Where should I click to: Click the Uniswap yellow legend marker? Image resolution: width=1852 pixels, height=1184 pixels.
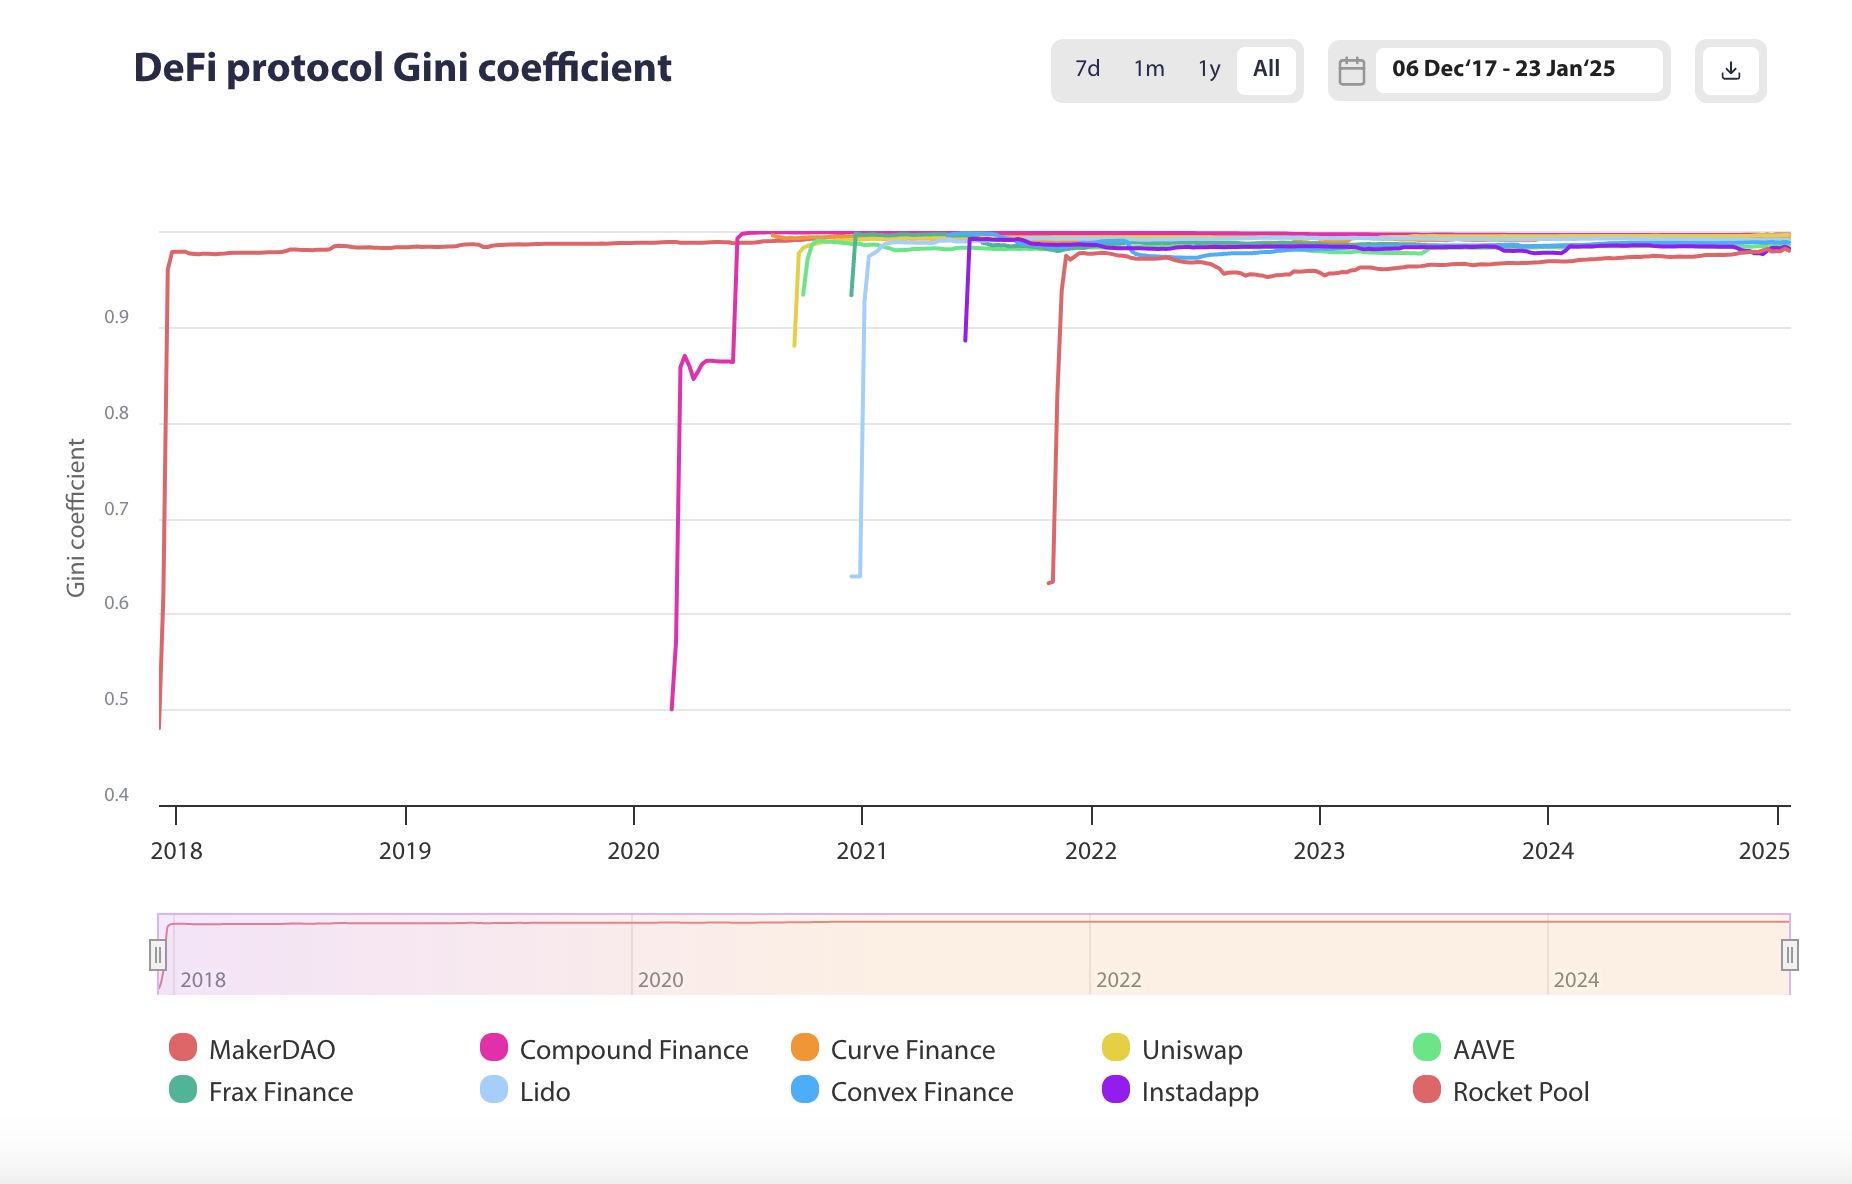(x=1117, y=1049)
